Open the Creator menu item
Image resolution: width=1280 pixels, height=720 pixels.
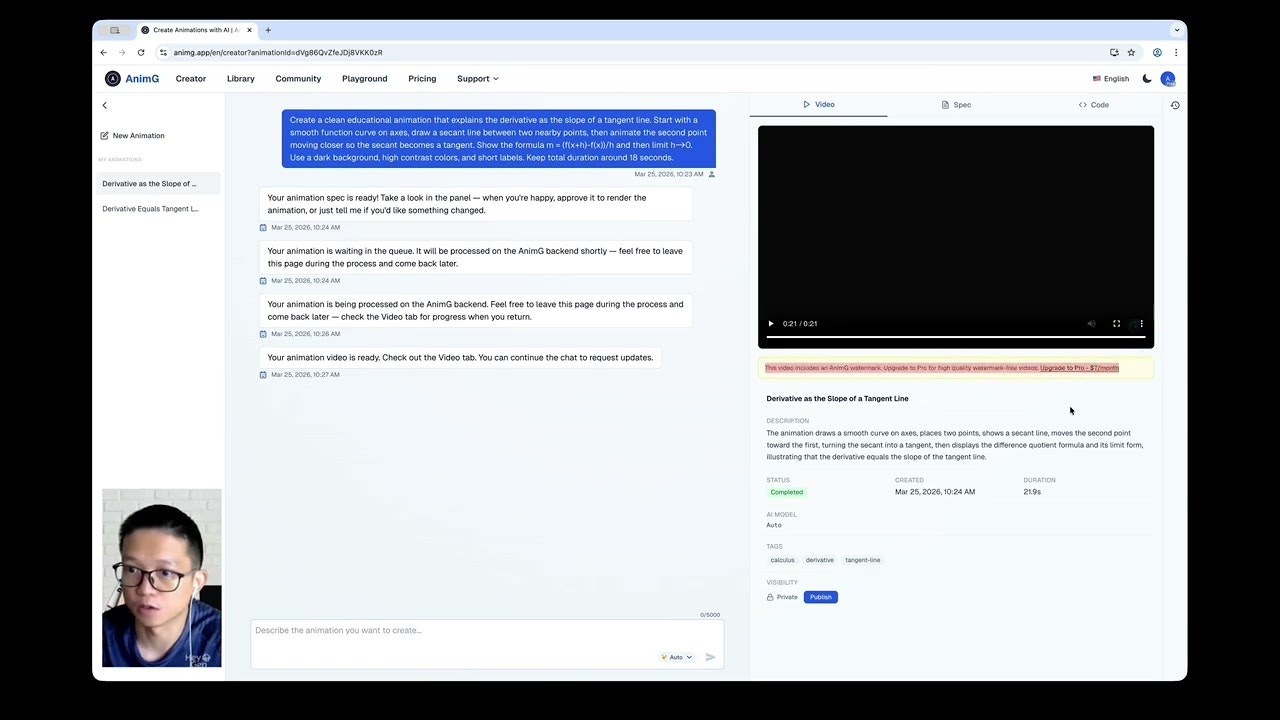(x=191, y=79)
